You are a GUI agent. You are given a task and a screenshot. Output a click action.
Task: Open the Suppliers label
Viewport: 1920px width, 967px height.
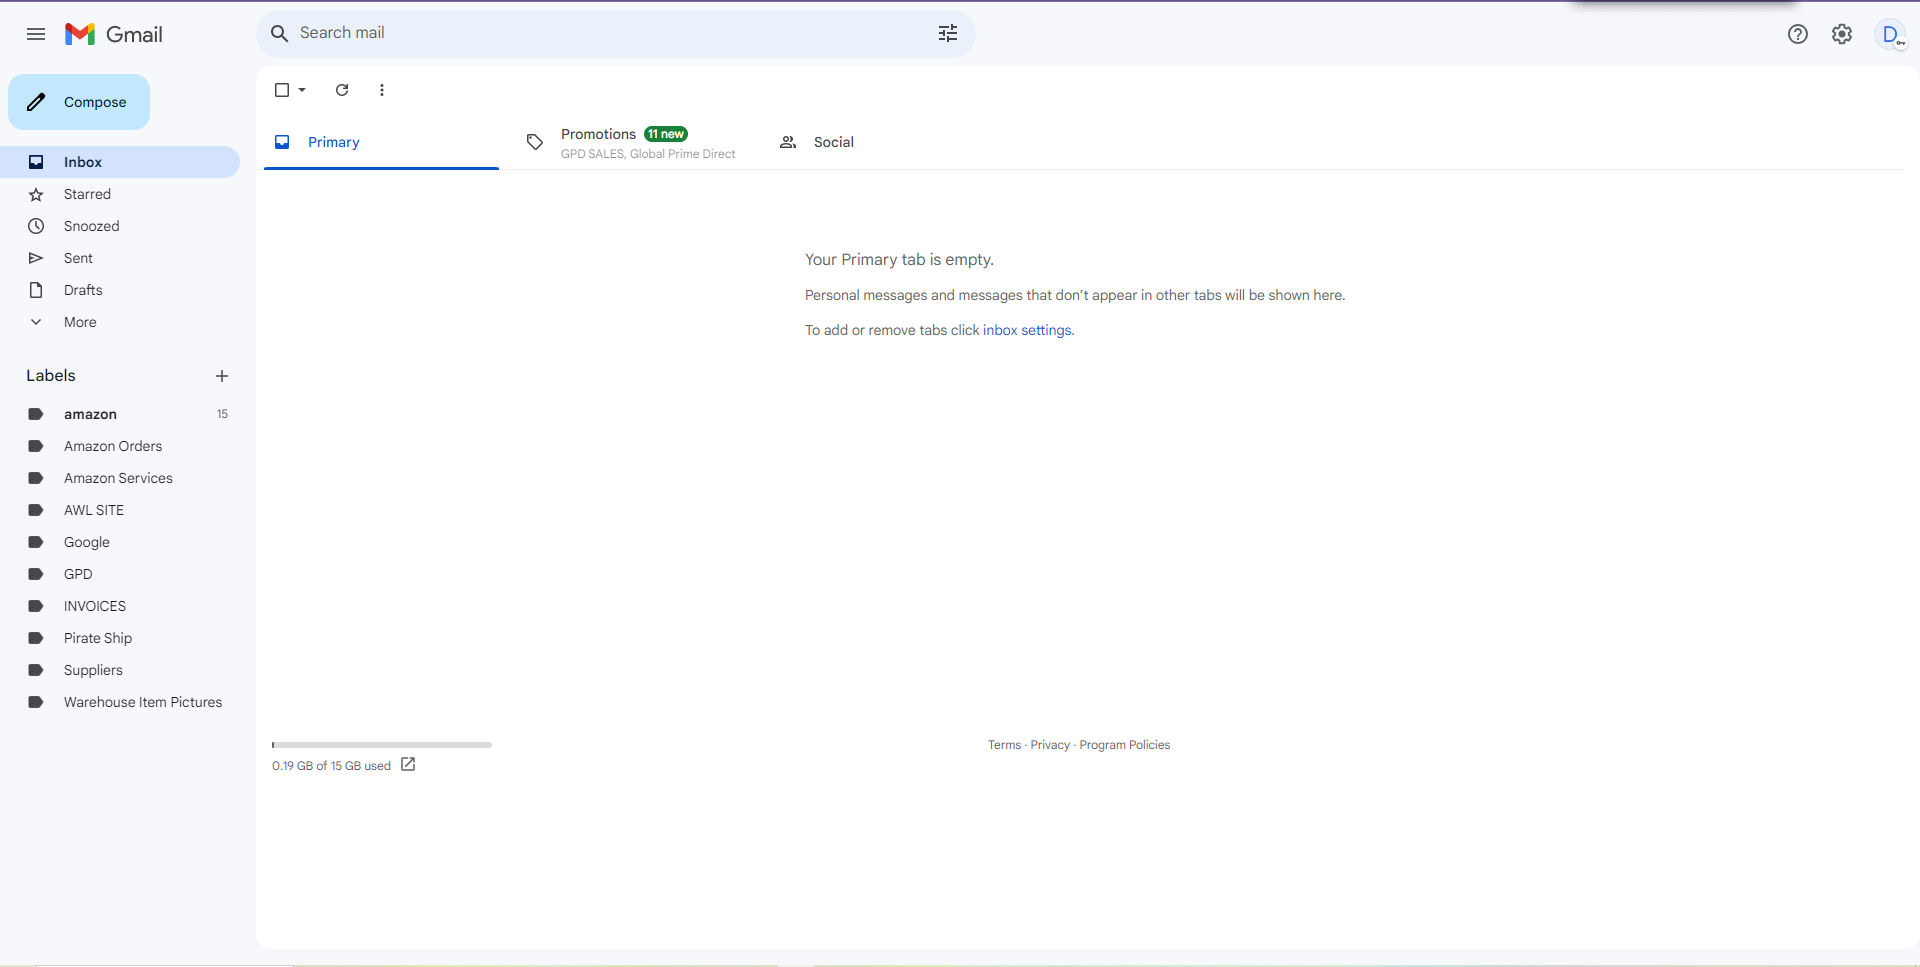pyautogui.click(x=120, y=670)
